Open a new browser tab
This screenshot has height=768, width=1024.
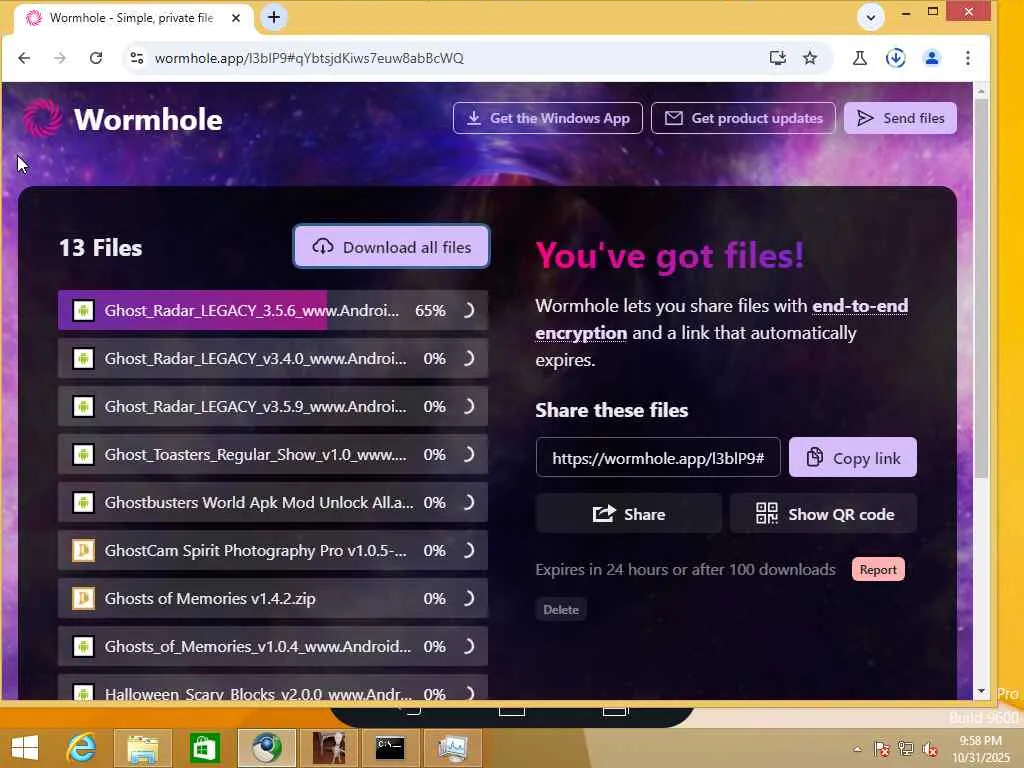click(274, 18)
